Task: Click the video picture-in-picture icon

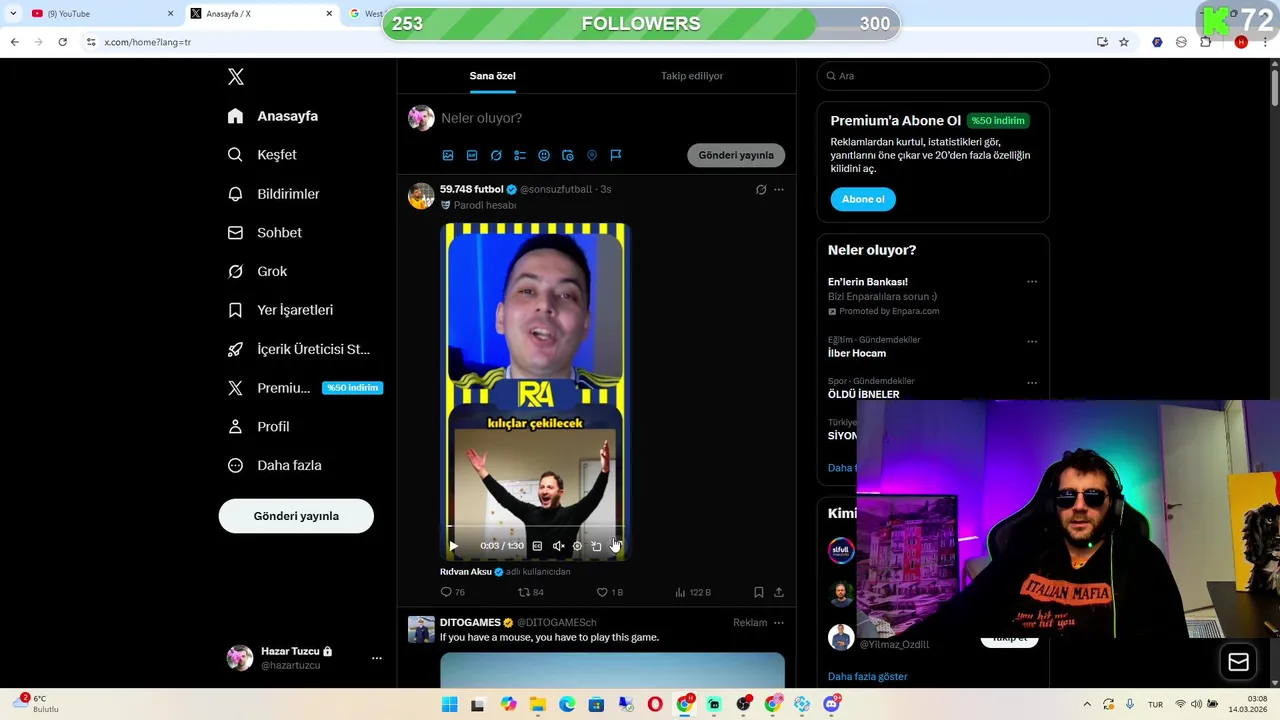Action: 596,546
